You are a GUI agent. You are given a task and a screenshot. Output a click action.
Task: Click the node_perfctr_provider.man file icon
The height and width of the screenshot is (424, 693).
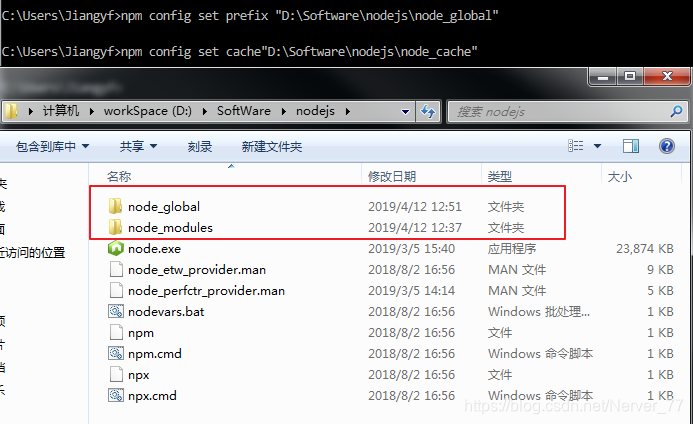click(116, 290)
